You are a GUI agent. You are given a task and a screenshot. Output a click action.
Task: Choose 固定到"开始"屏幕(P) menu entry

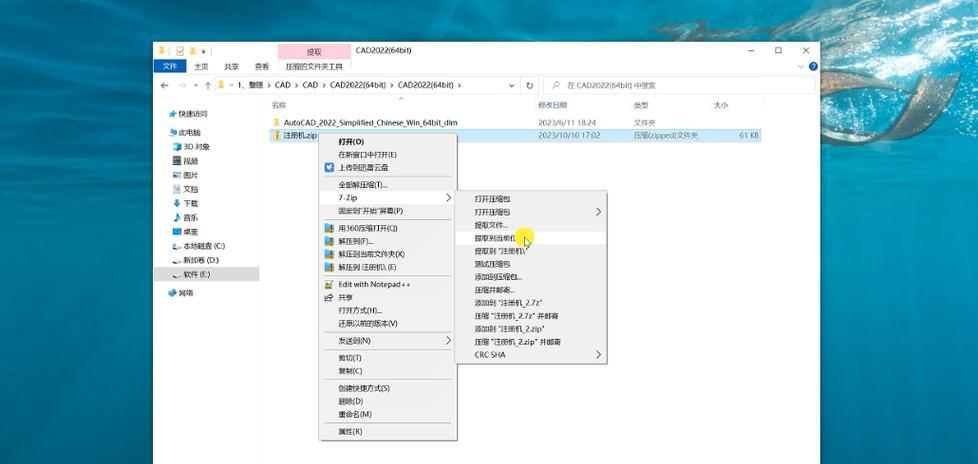[x=370, y=211]
